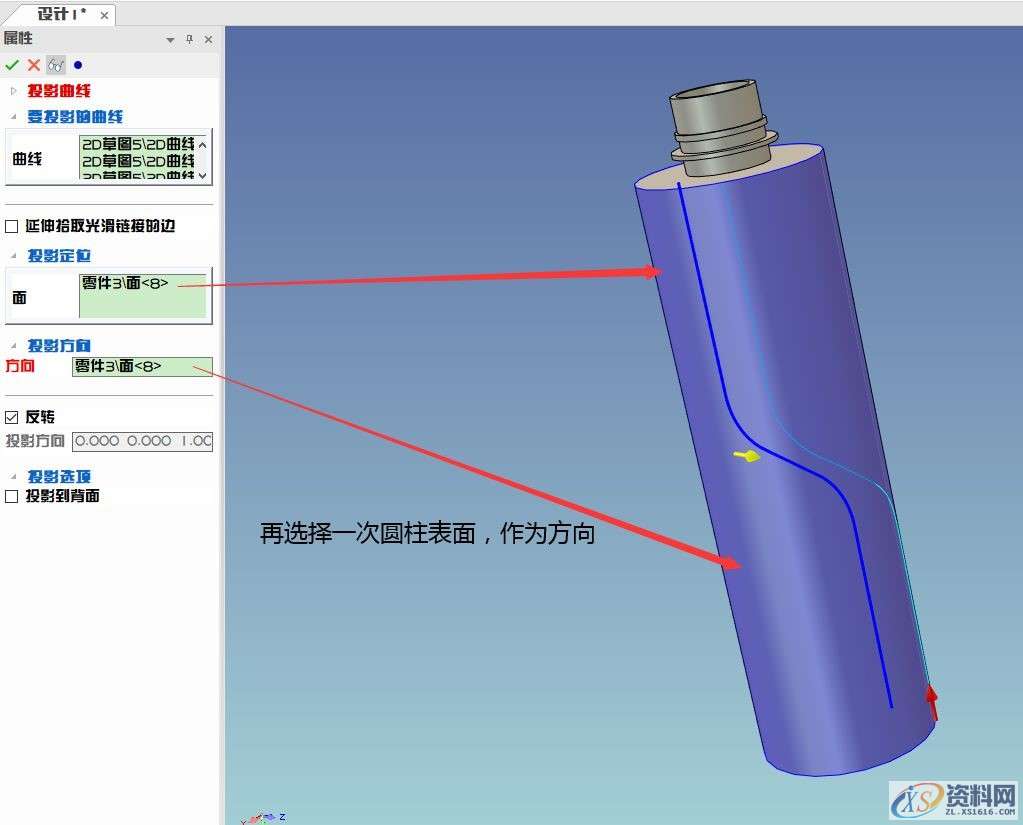This screenshot has width=1023, height=825.
Task: Enable the 延伸拾取光滑链接的边 checkbox
Action: 12,225
